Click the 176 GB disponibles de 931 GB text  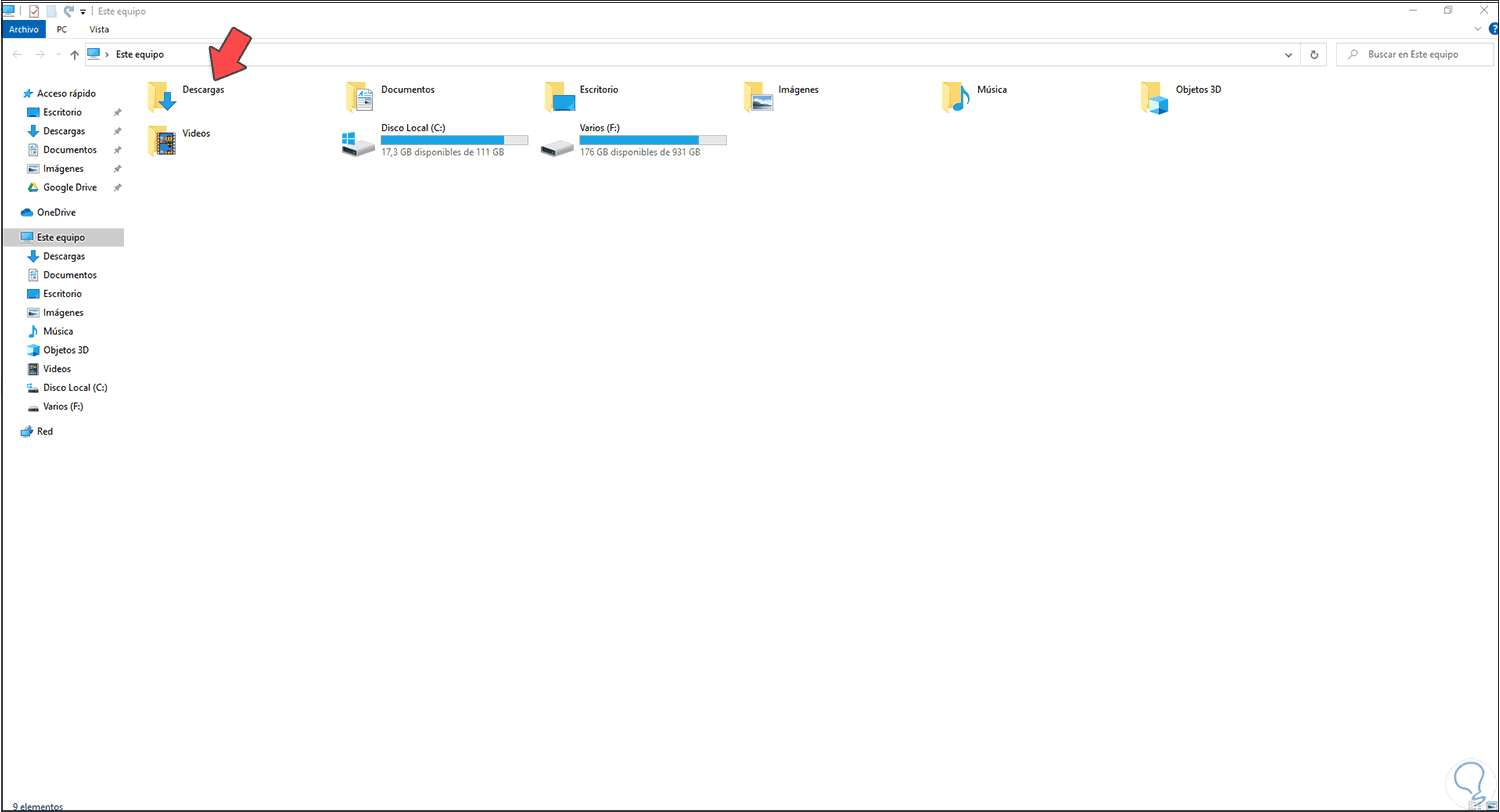click(640, 153)
